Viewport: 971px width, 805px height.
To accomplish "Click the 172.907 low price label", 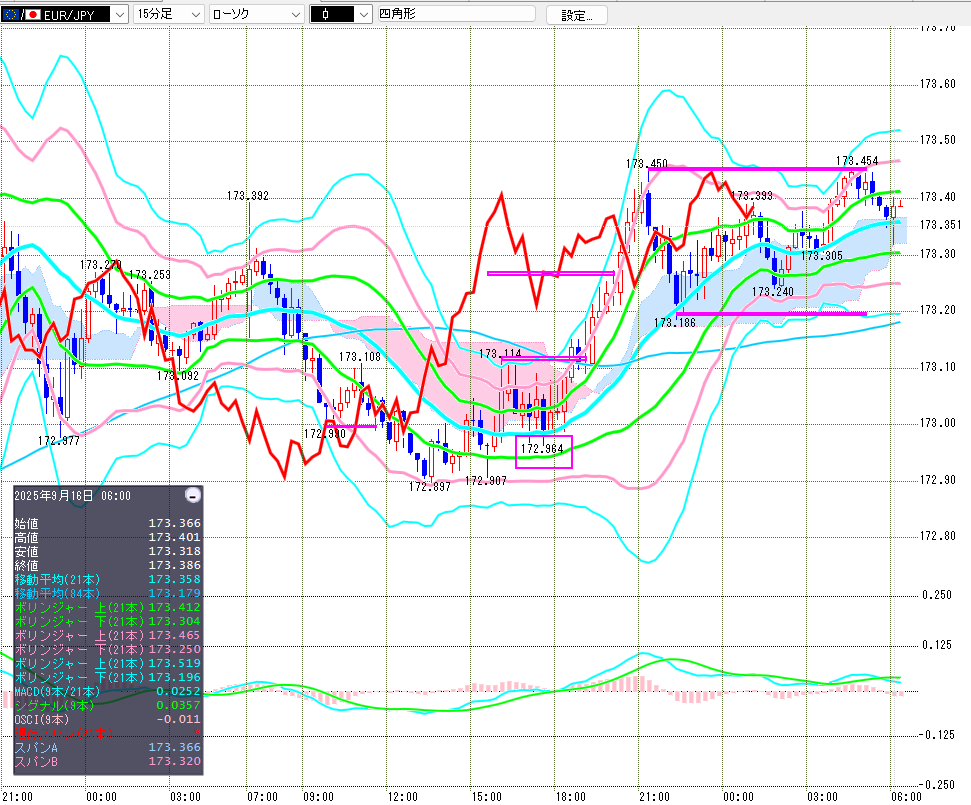I will (486, 481).
